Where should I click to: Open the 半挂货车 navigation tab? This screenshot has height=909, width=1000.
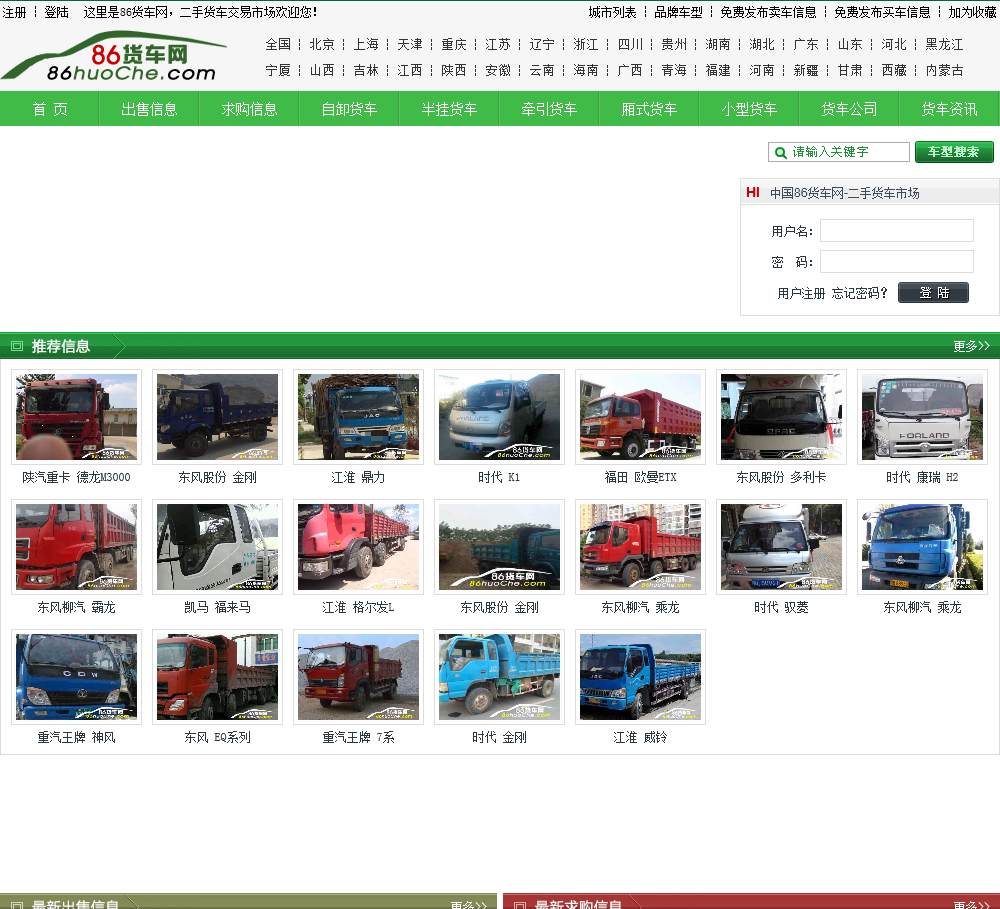tap(450, 109)
